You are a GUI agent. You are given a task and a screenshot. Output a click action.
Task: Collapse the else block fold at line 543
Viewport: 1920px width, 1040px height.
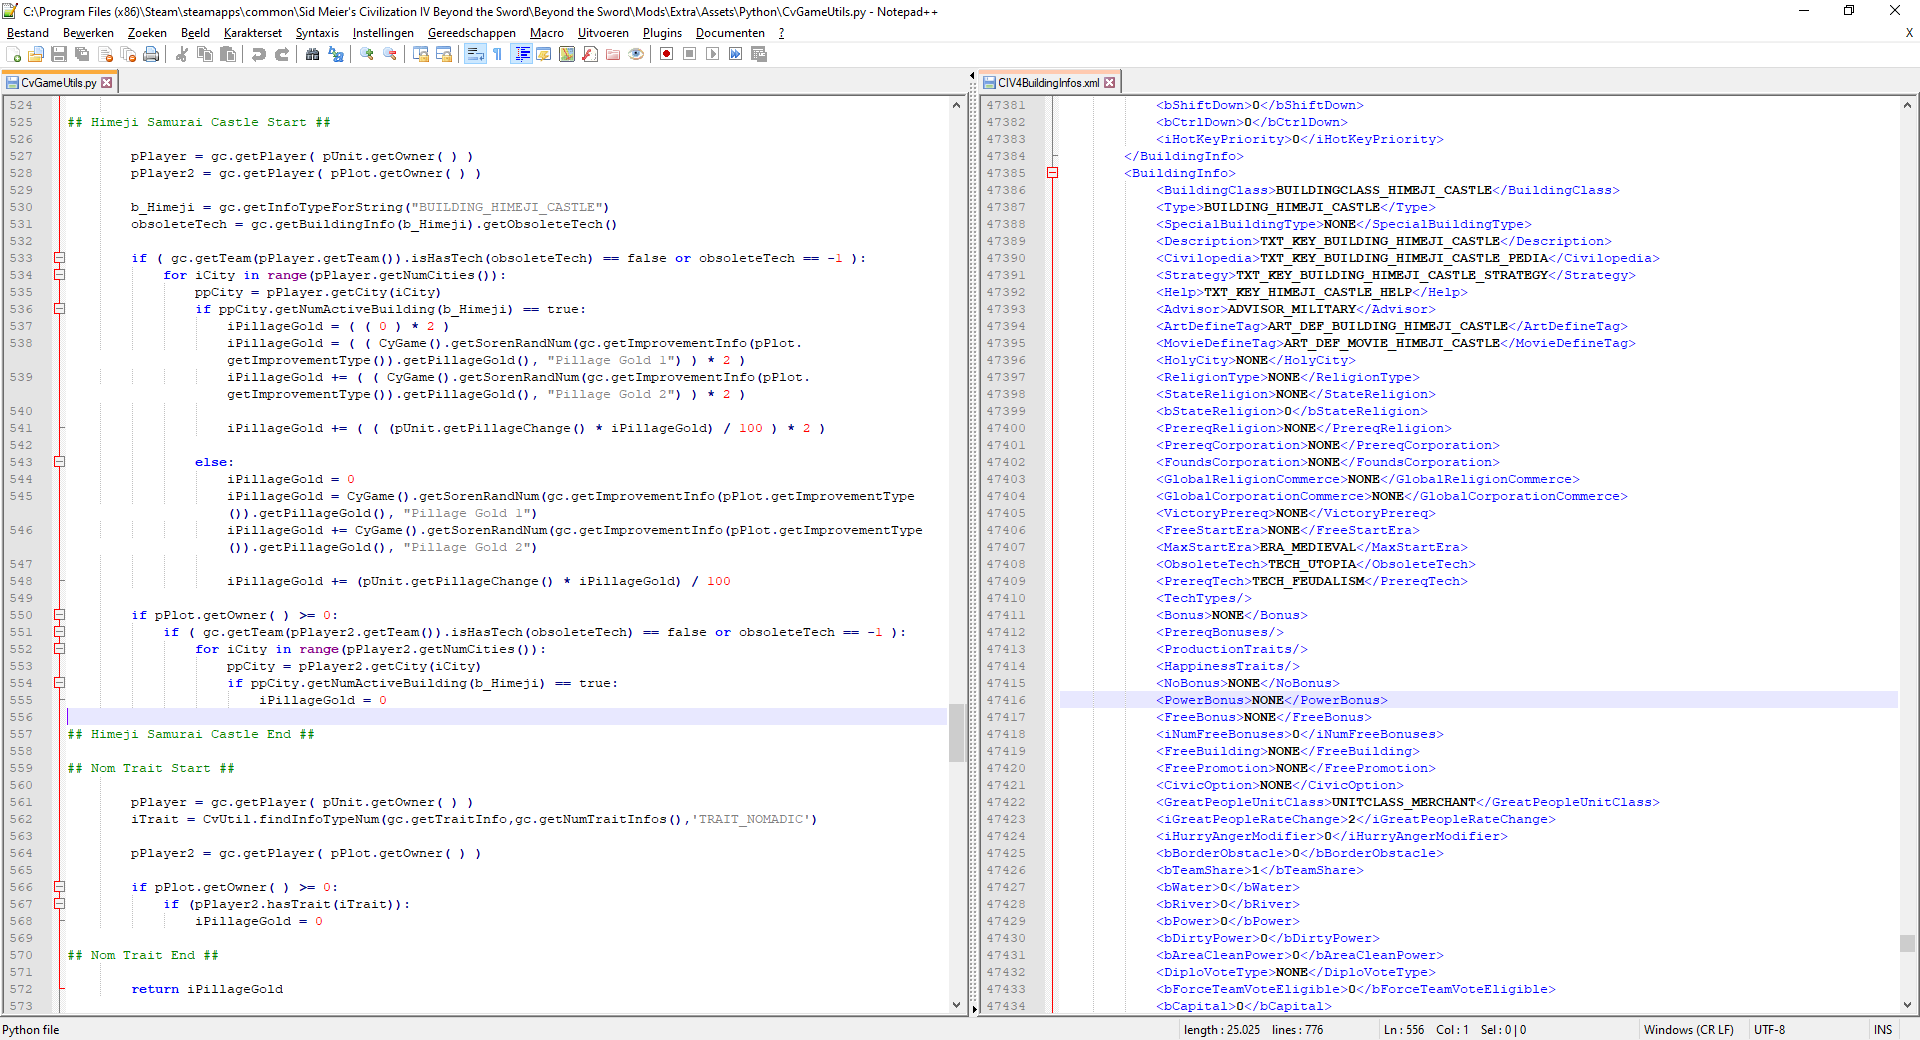[x=59, y=462]
